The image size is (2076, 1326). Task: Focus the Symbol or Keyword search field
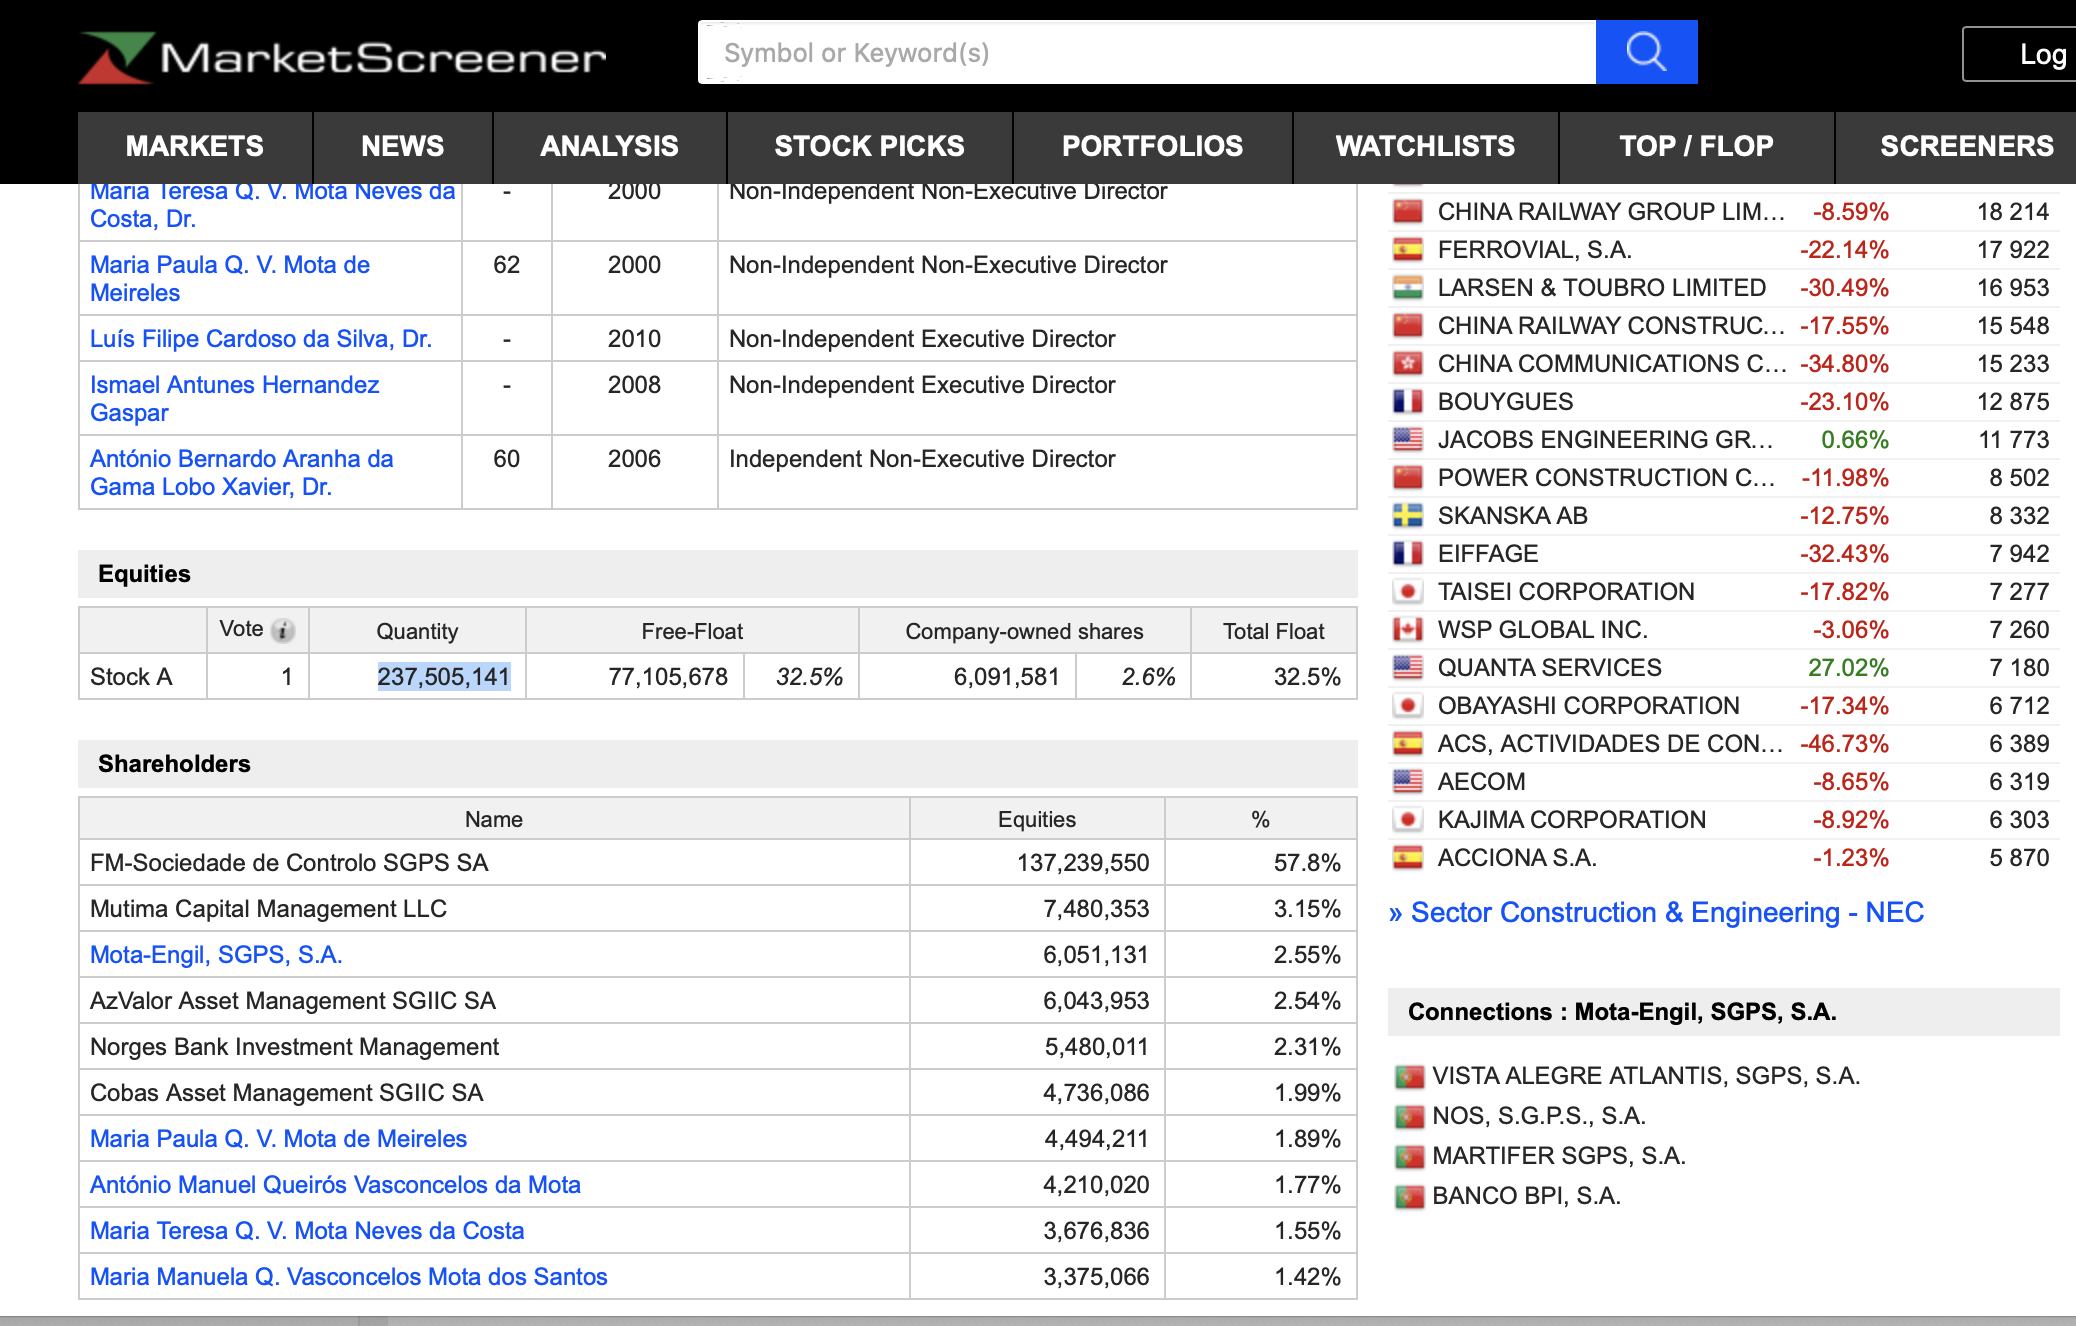click(x=1146, y=52)
